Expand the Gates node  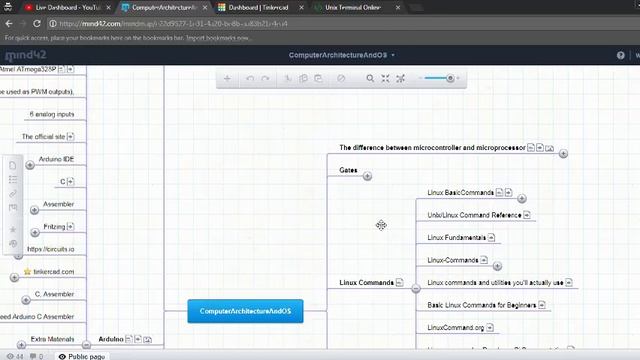pyautogui.click(x=367, y=176)
